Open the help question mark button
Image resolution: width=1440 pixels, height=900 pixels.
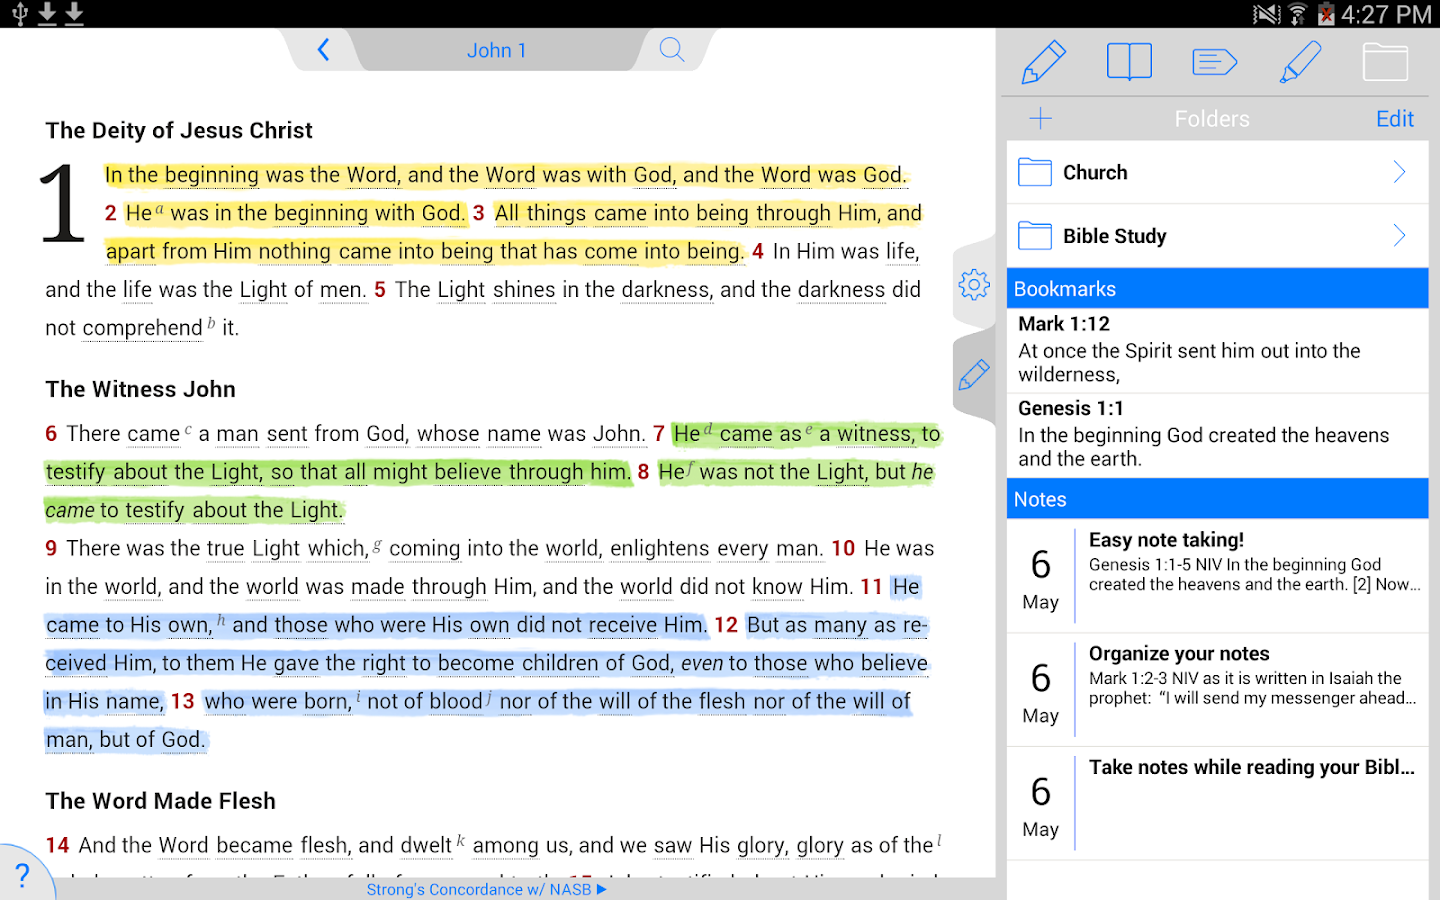[22, 876]
